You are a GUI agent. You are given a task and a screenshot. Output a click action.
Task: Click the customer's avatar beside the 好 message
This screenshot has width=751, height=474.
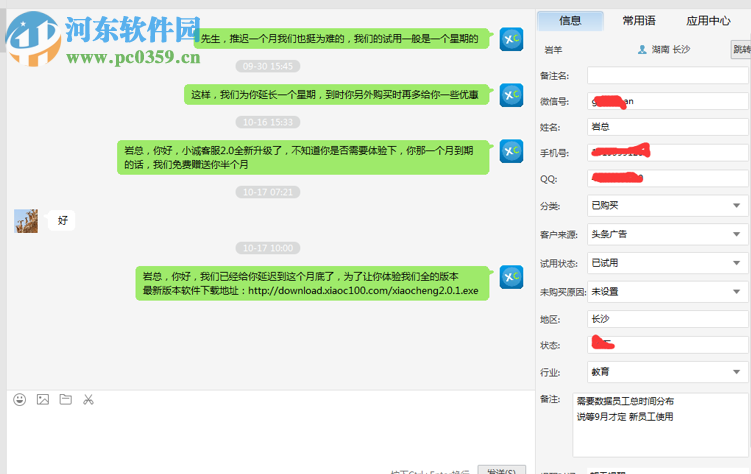(26, 221)
